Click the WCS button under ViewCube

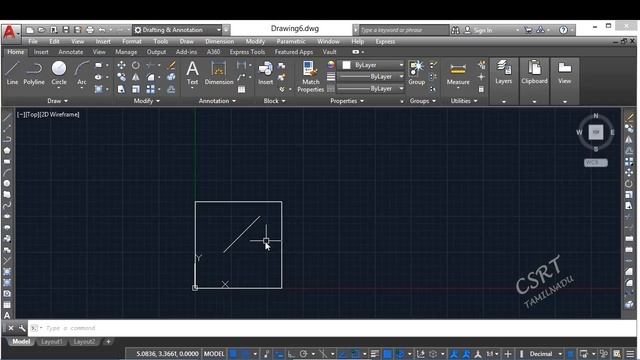596,162
